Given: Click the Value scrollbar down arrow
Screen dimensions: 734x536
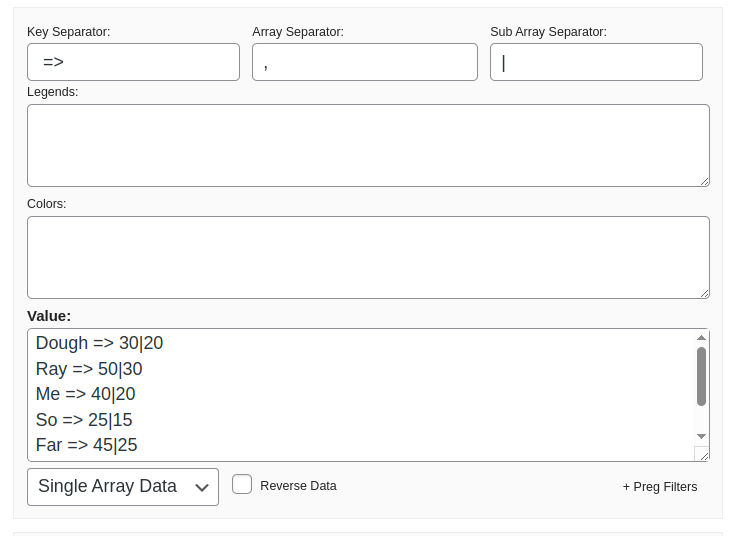Looking at the screenshot, I should (x=701, y=436).
